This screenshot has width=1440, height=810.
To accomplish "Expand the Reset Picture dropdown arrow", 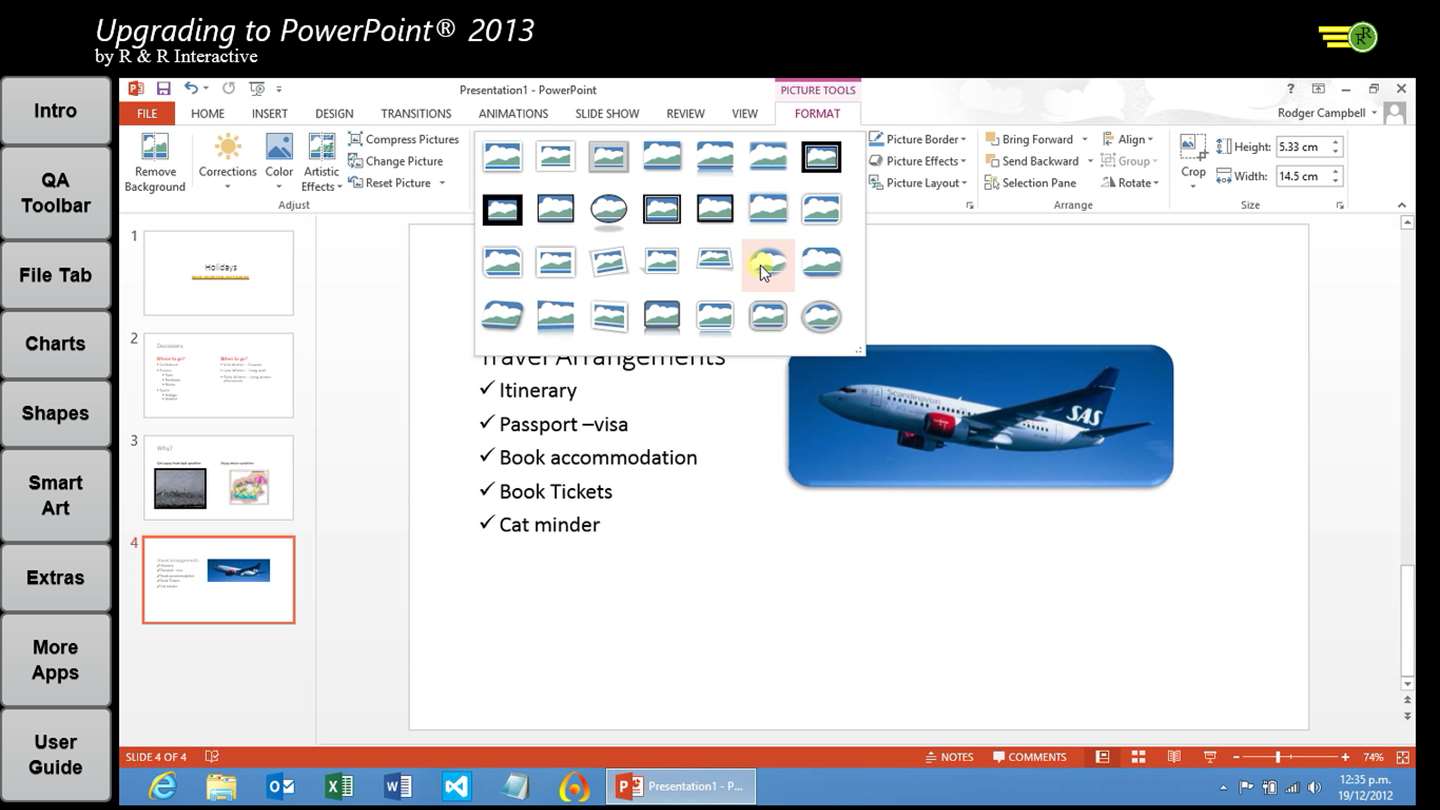I will pyautogui.click(x=442, y=183).
